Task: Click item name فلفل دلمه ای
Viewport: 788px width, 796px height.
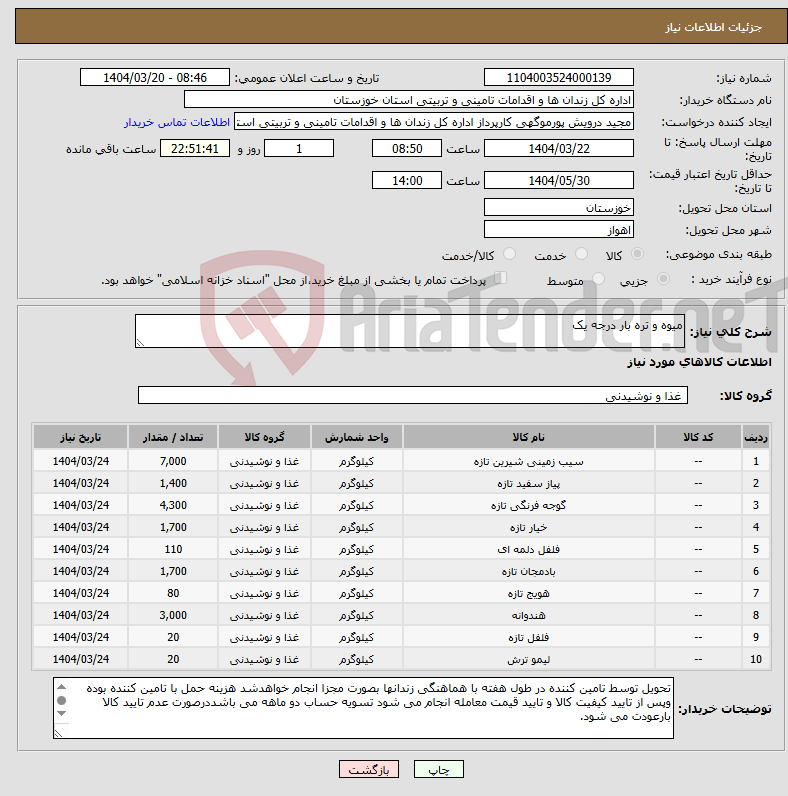Action: [x=529, y=549]
